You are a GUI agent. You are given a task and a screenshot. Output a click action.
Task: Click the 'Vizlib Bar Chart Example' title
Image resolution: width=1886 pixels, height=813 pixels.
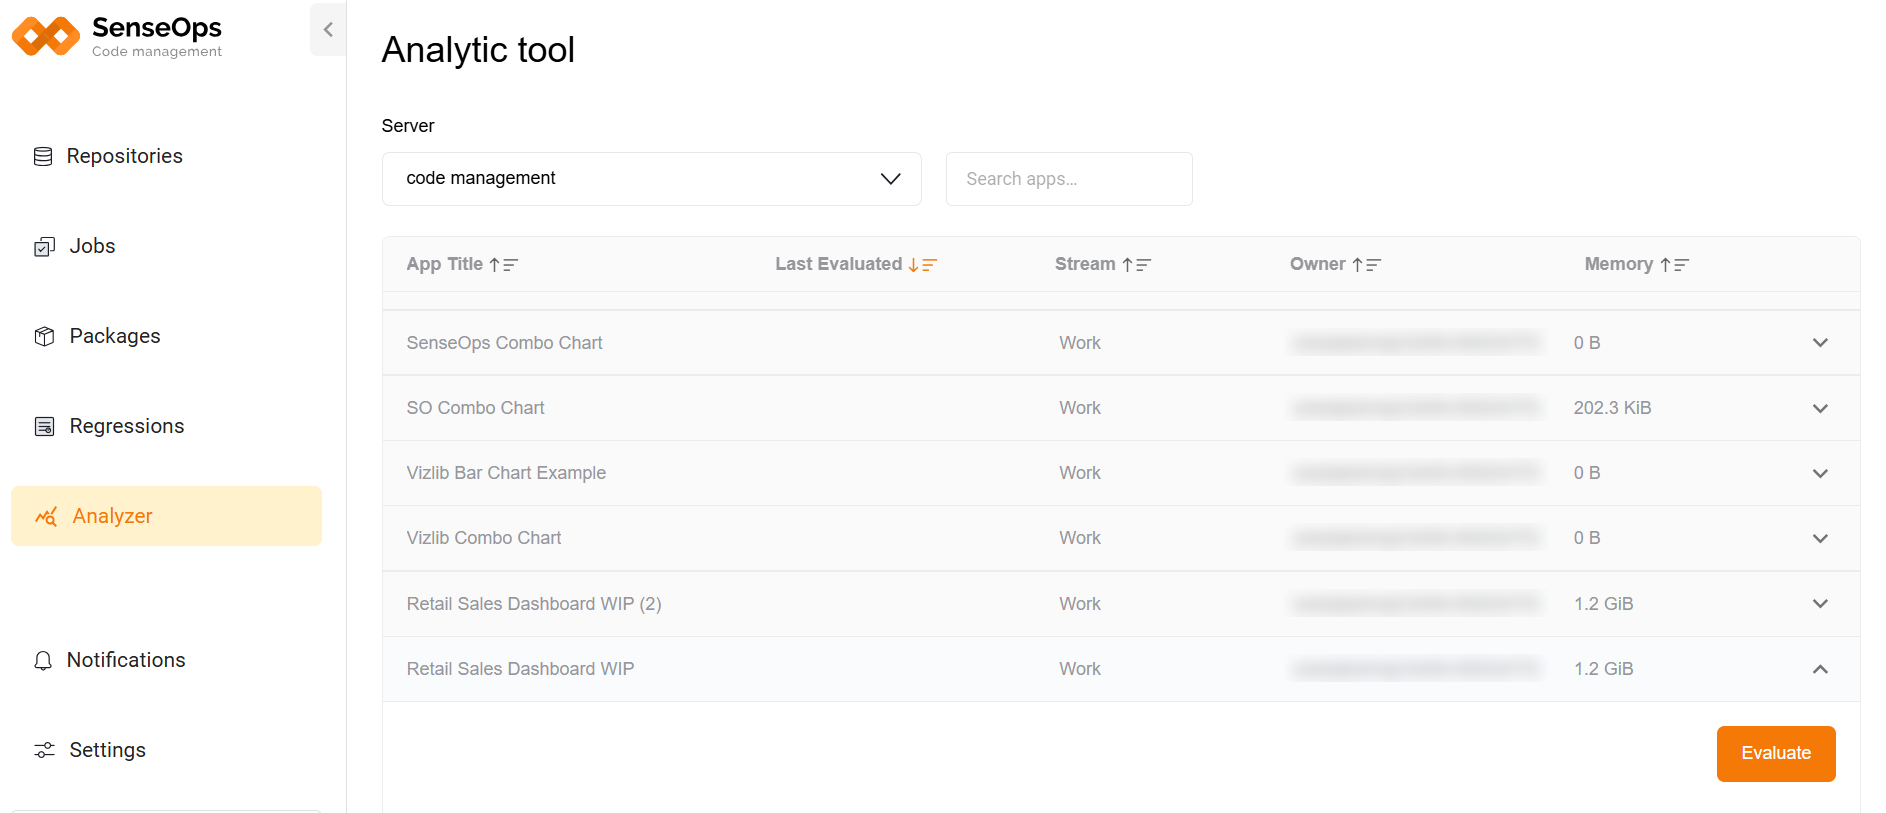[x=506, y=473]
